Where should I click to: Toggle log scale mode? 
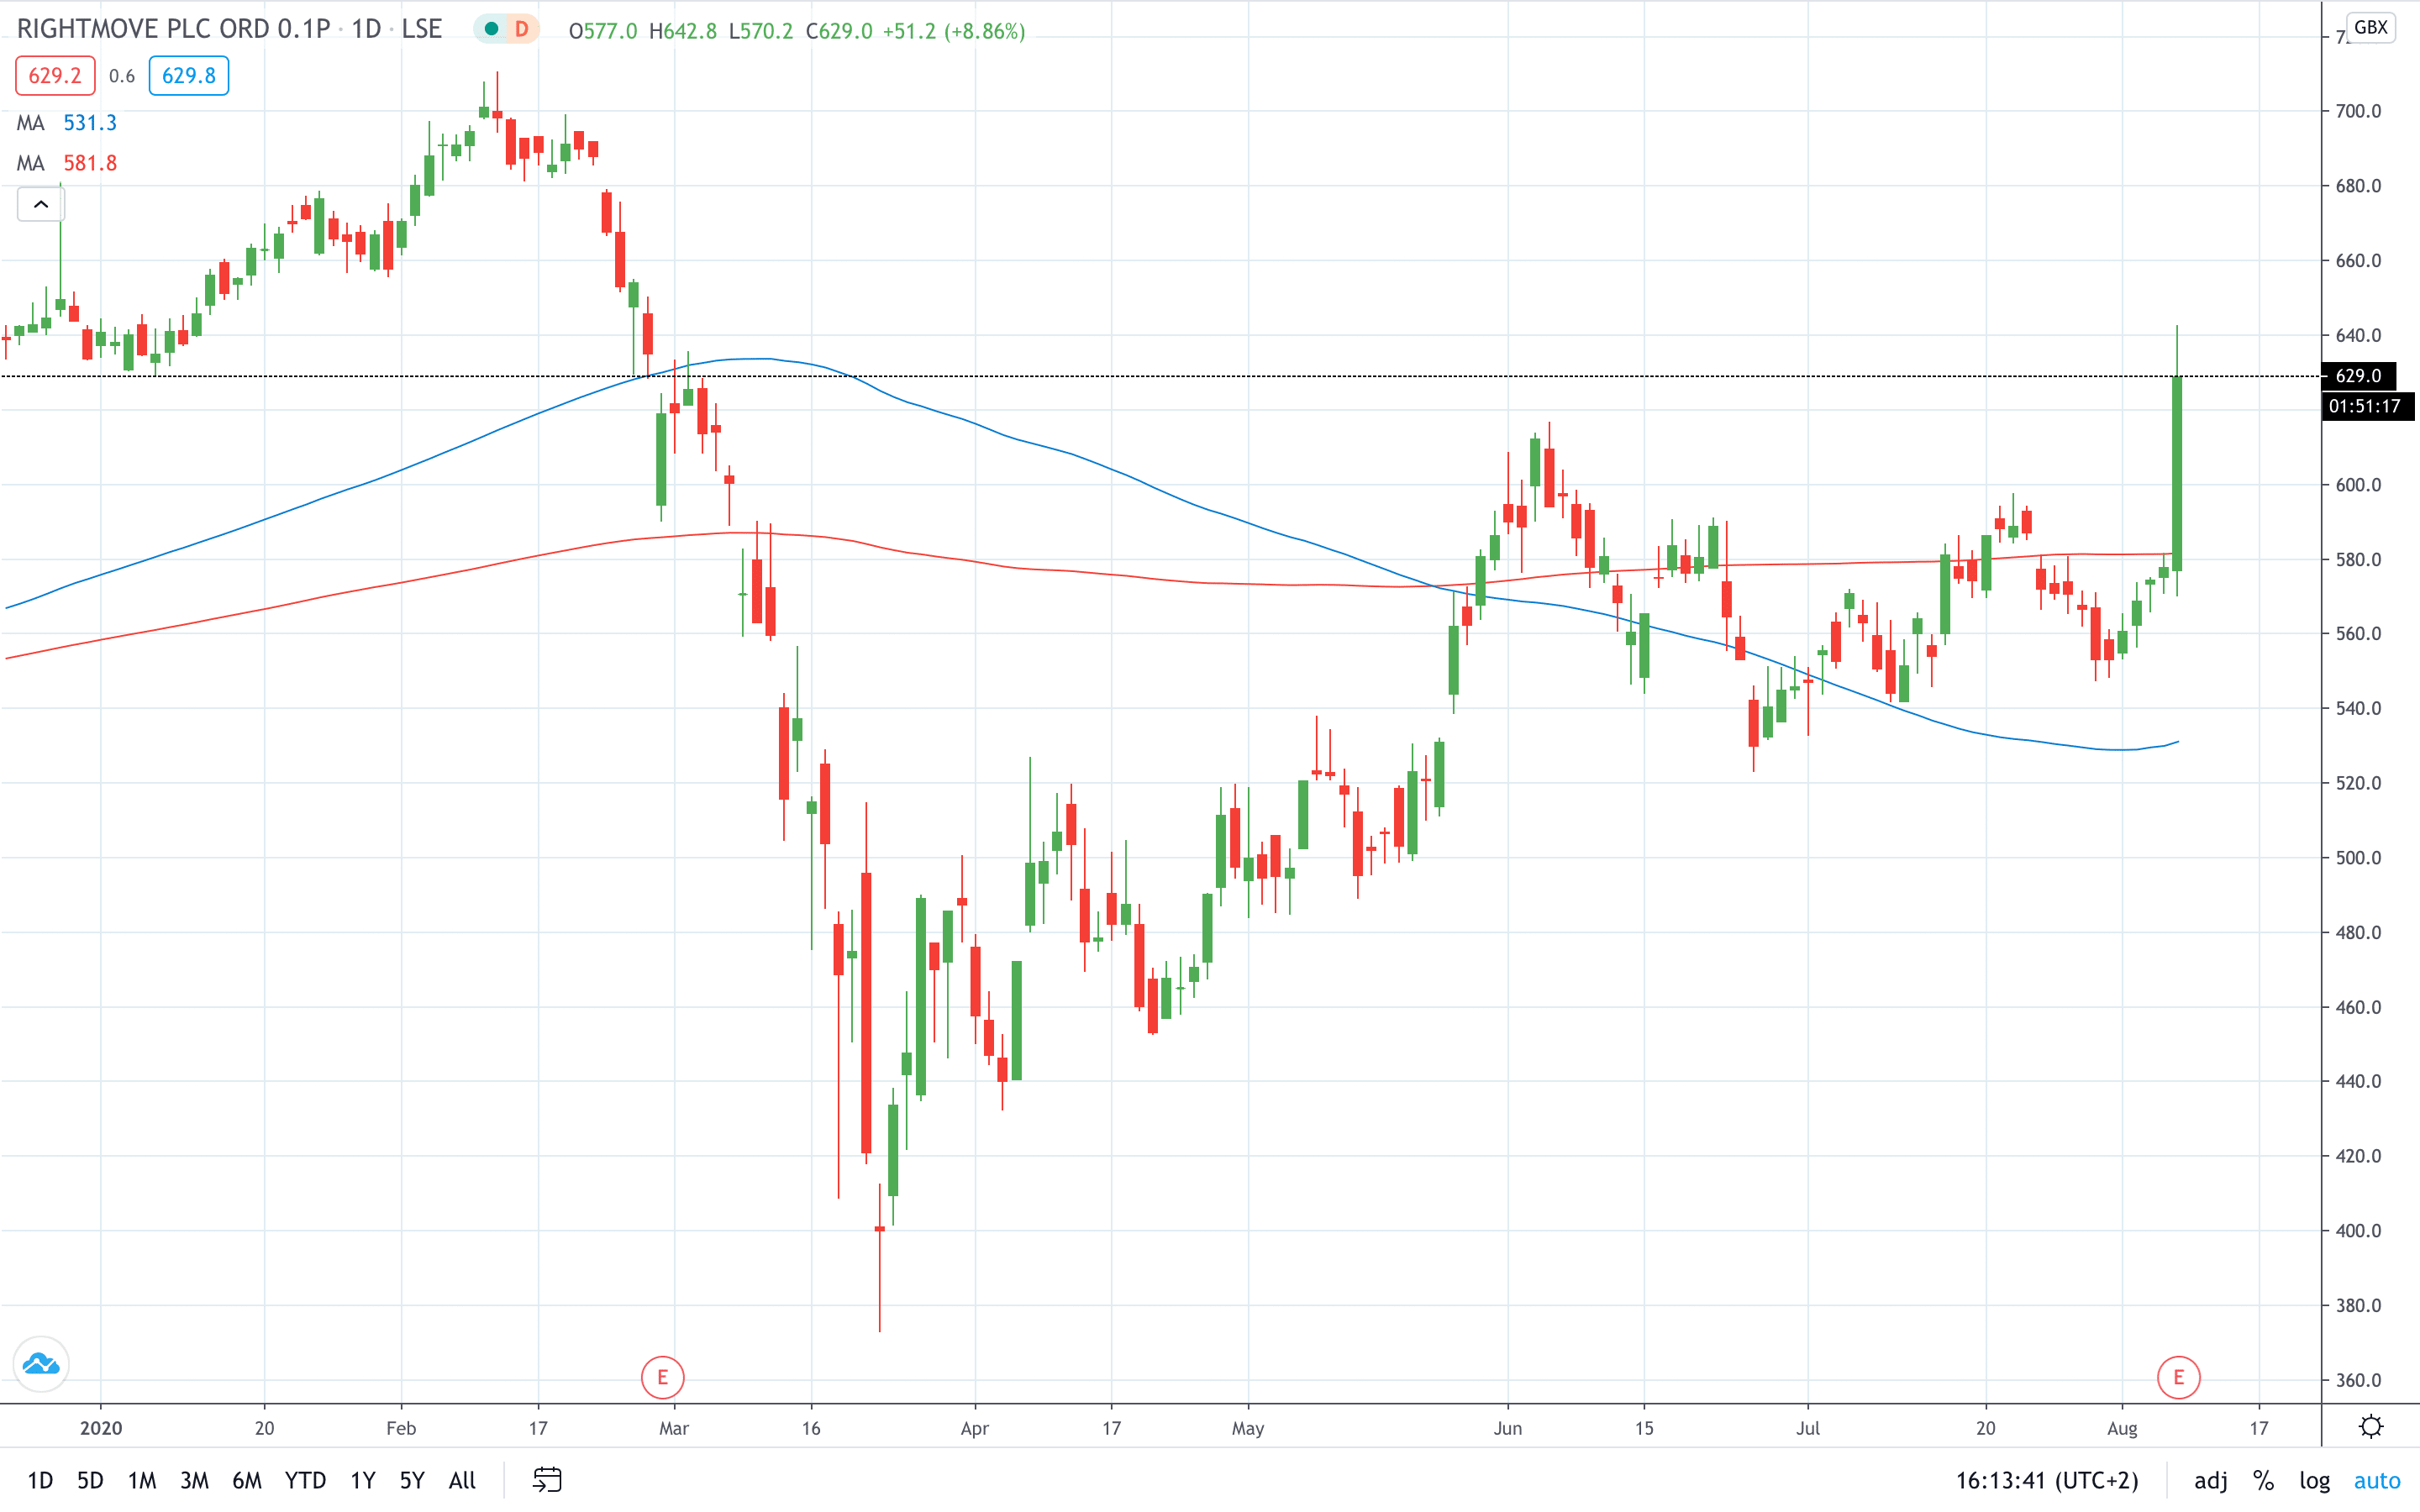tap(2315, 1481)
